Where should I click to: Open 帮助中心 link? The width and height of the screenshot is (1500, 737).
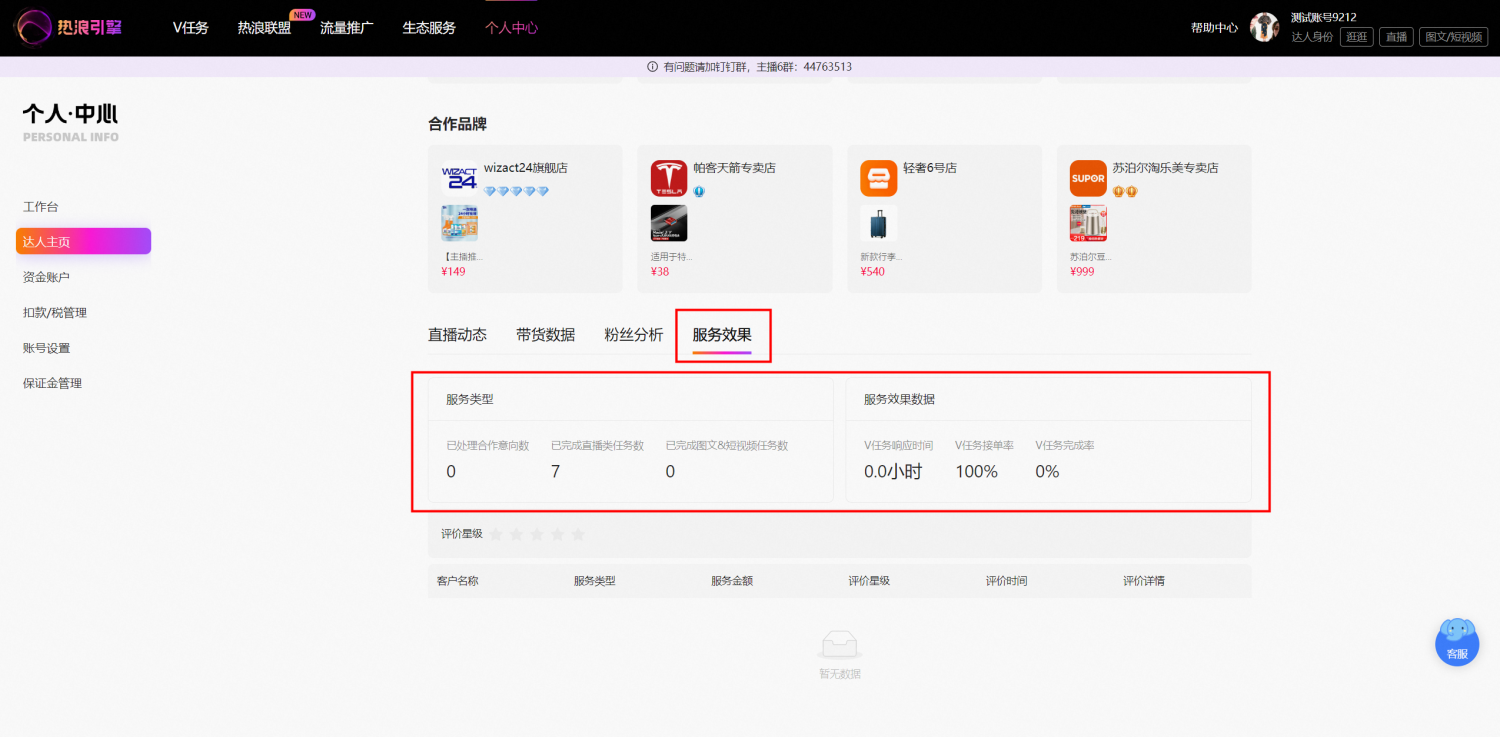pos(1214,28)
